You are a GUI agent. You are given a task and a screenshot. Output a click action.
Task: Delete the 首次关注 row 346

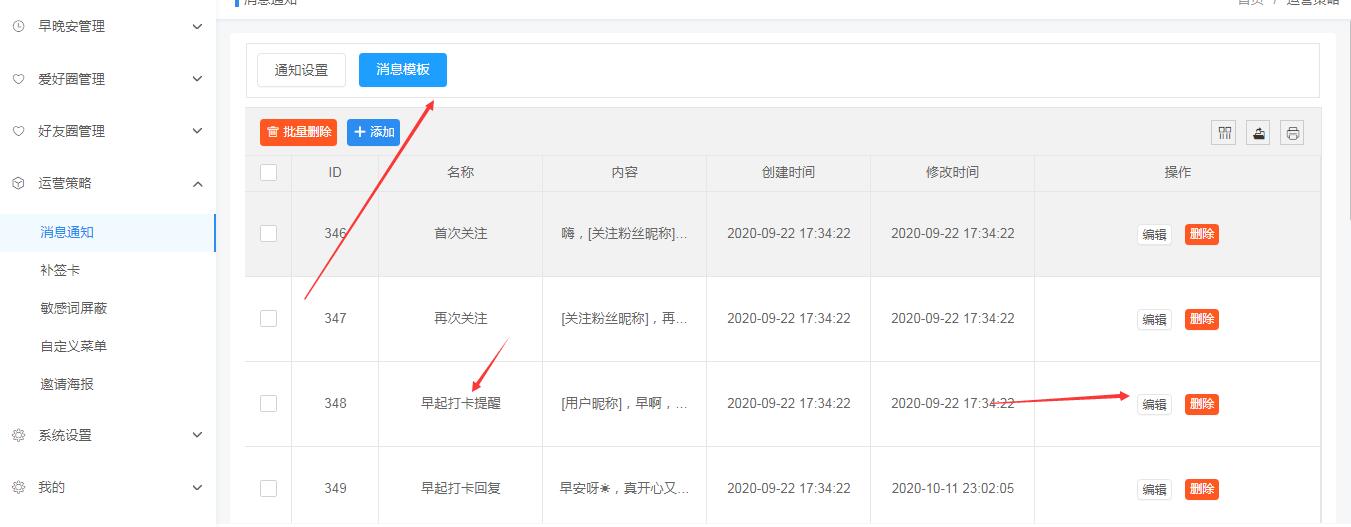click(x=1202, y=234)
